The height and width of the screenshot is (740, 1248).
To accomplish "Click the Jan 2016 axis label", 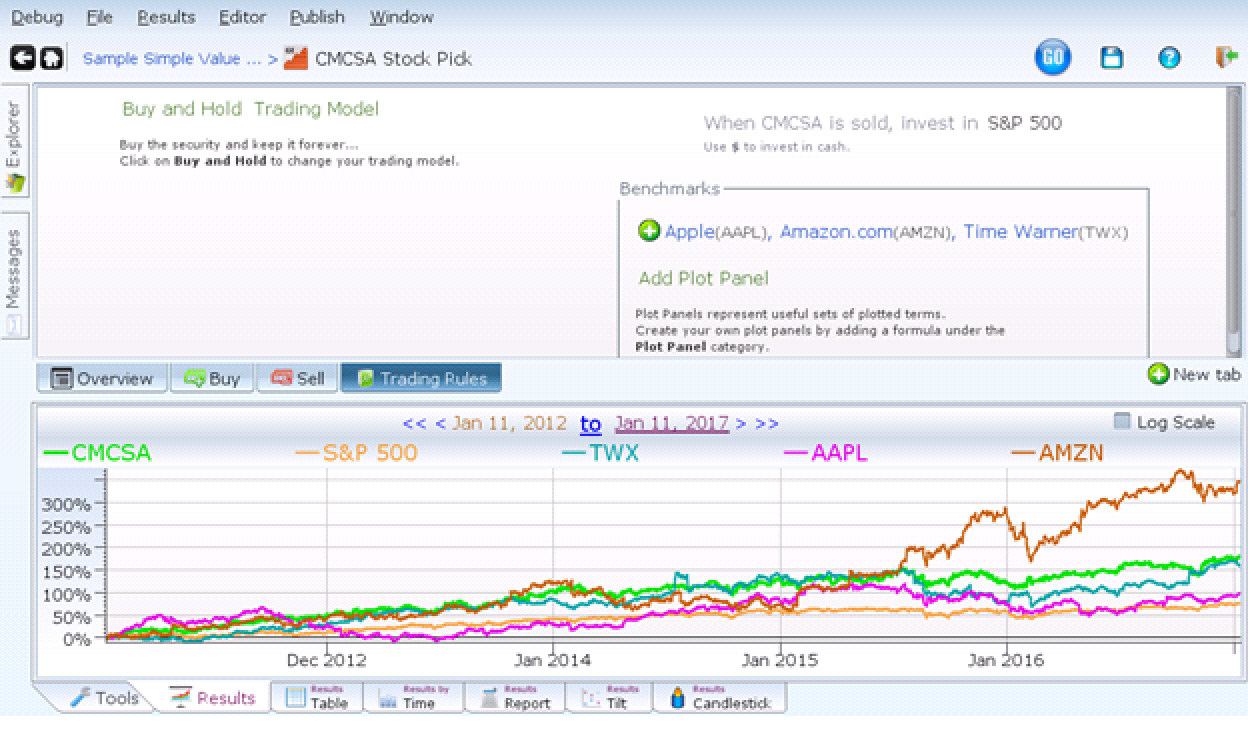I will coord(1006,660).
